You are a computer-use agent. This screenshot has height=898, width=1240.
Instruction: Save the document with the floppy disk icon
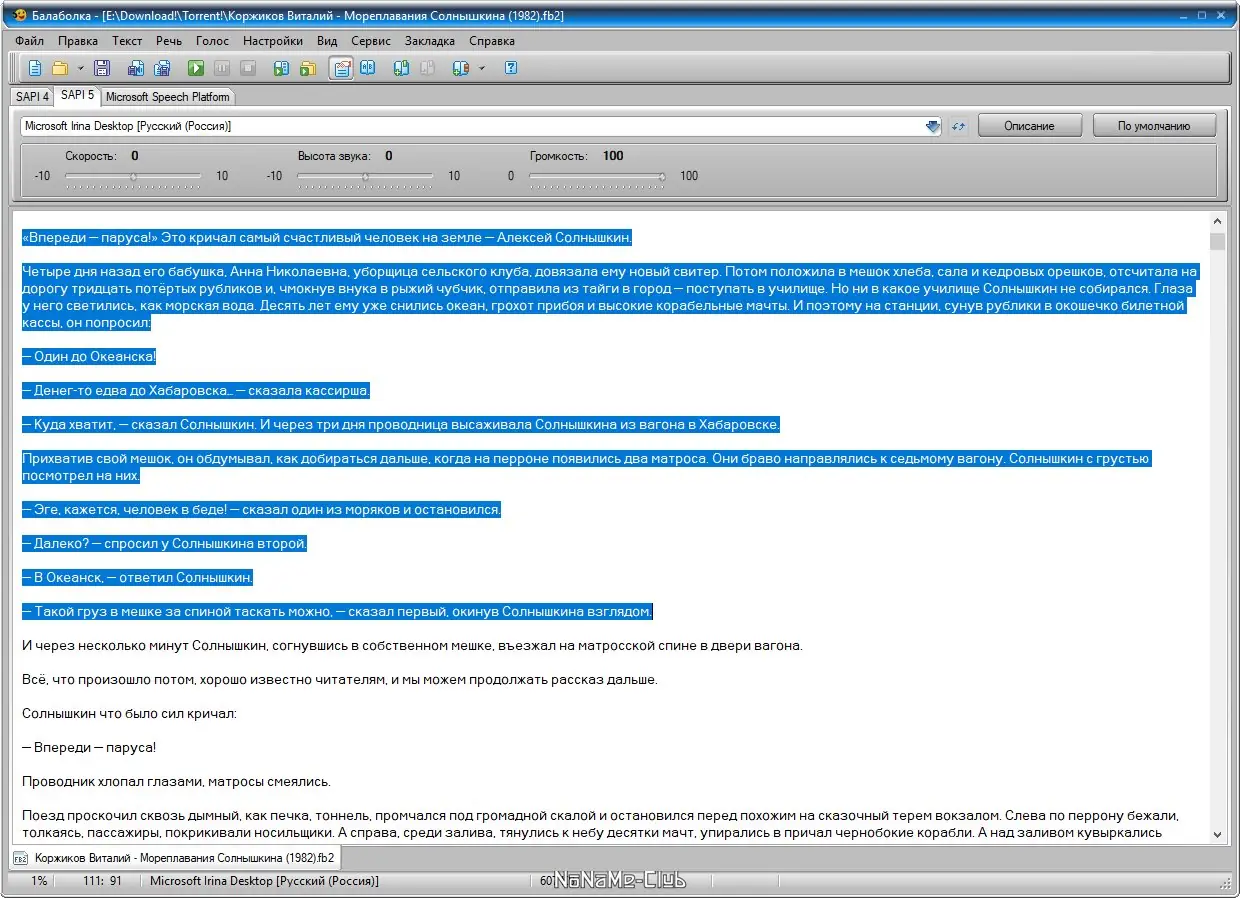click(x=101, y=68)
